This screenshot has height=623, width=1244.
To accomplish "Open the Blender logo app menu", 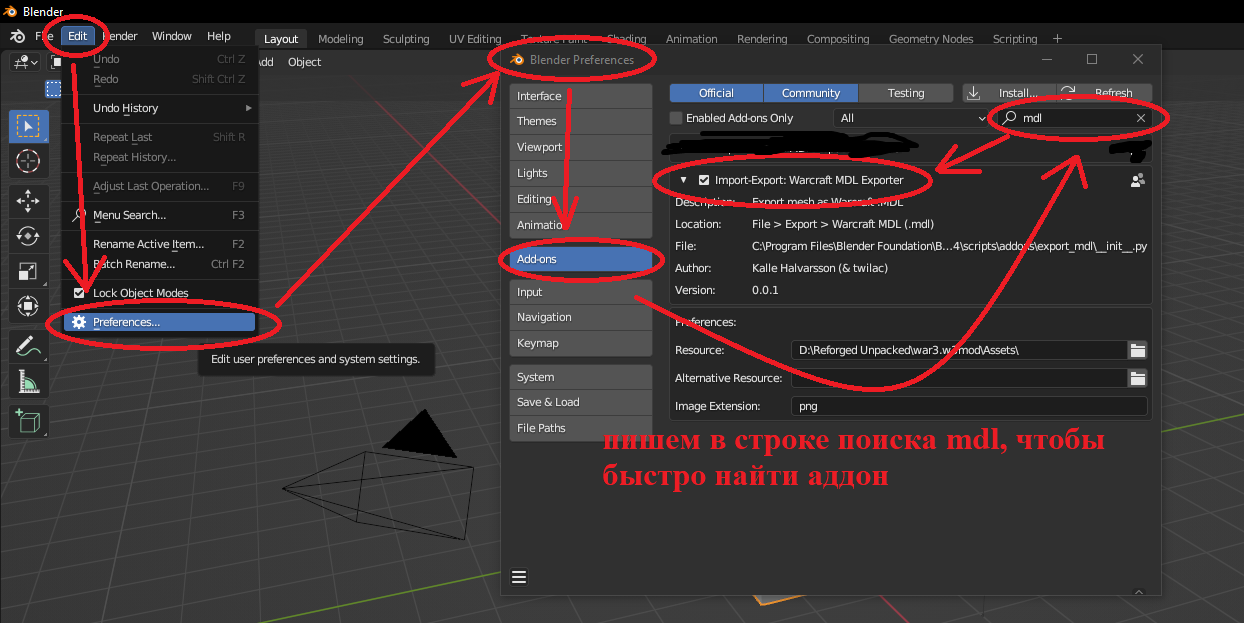I will tap(18, 36).
